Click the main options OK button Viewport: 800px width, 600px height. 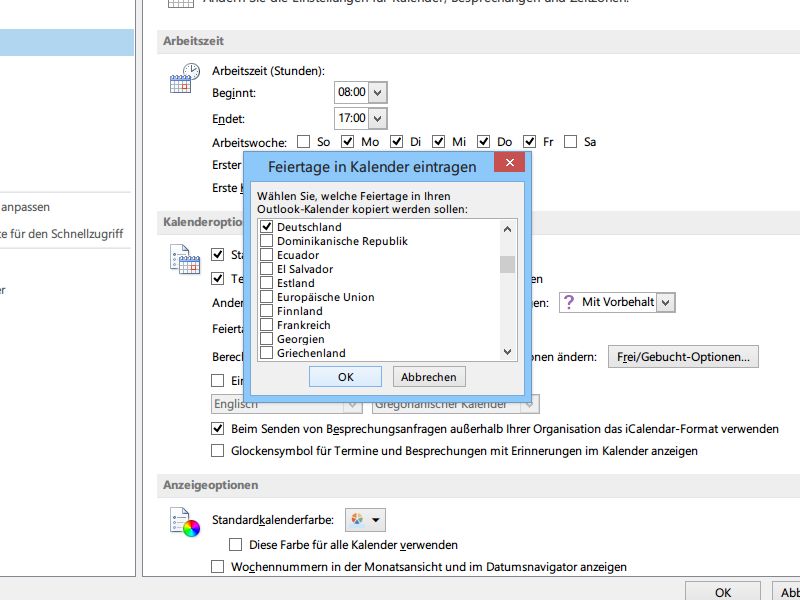723,592
